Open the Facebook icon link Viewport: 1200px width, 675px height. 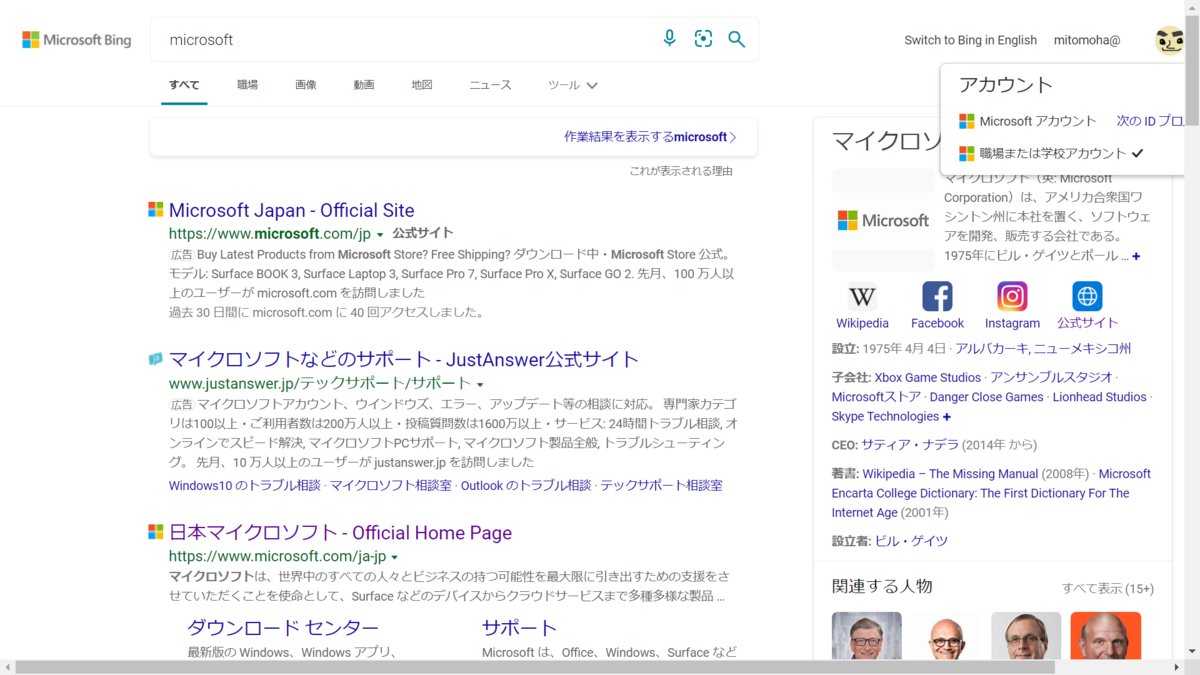(937, 297)
